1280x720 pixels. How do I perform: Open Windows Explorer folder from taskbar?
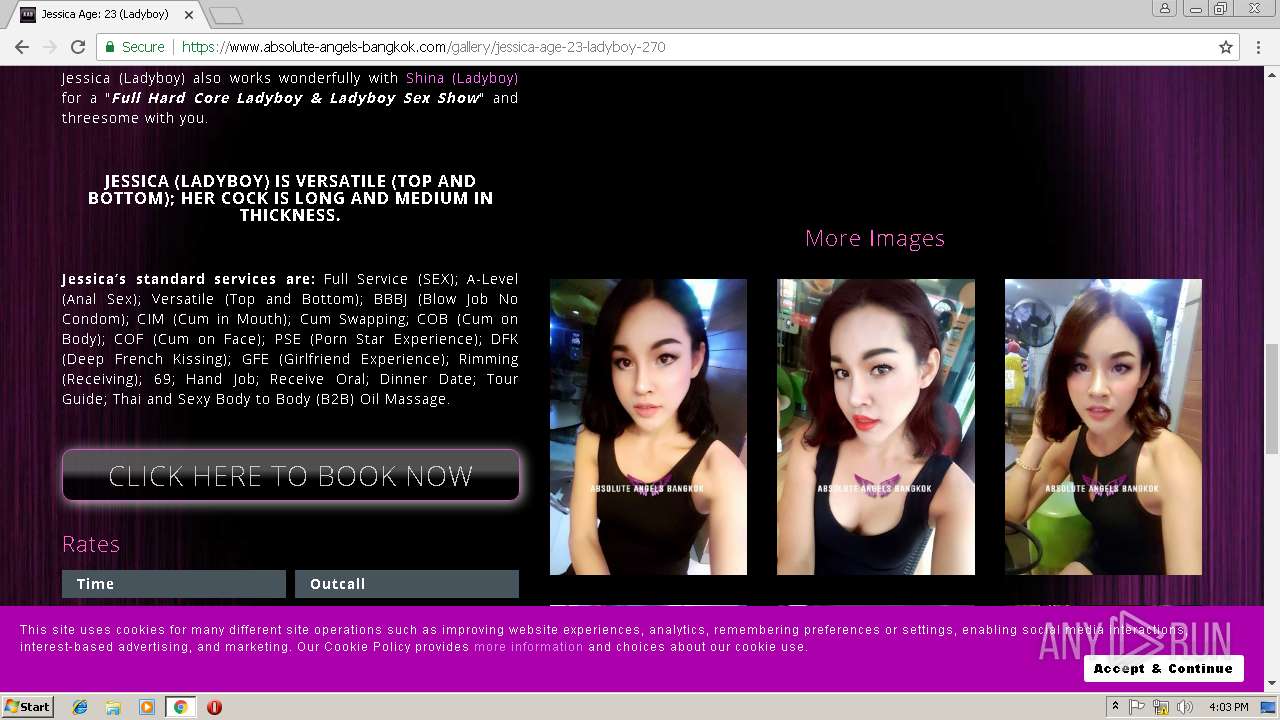[113, 707]
